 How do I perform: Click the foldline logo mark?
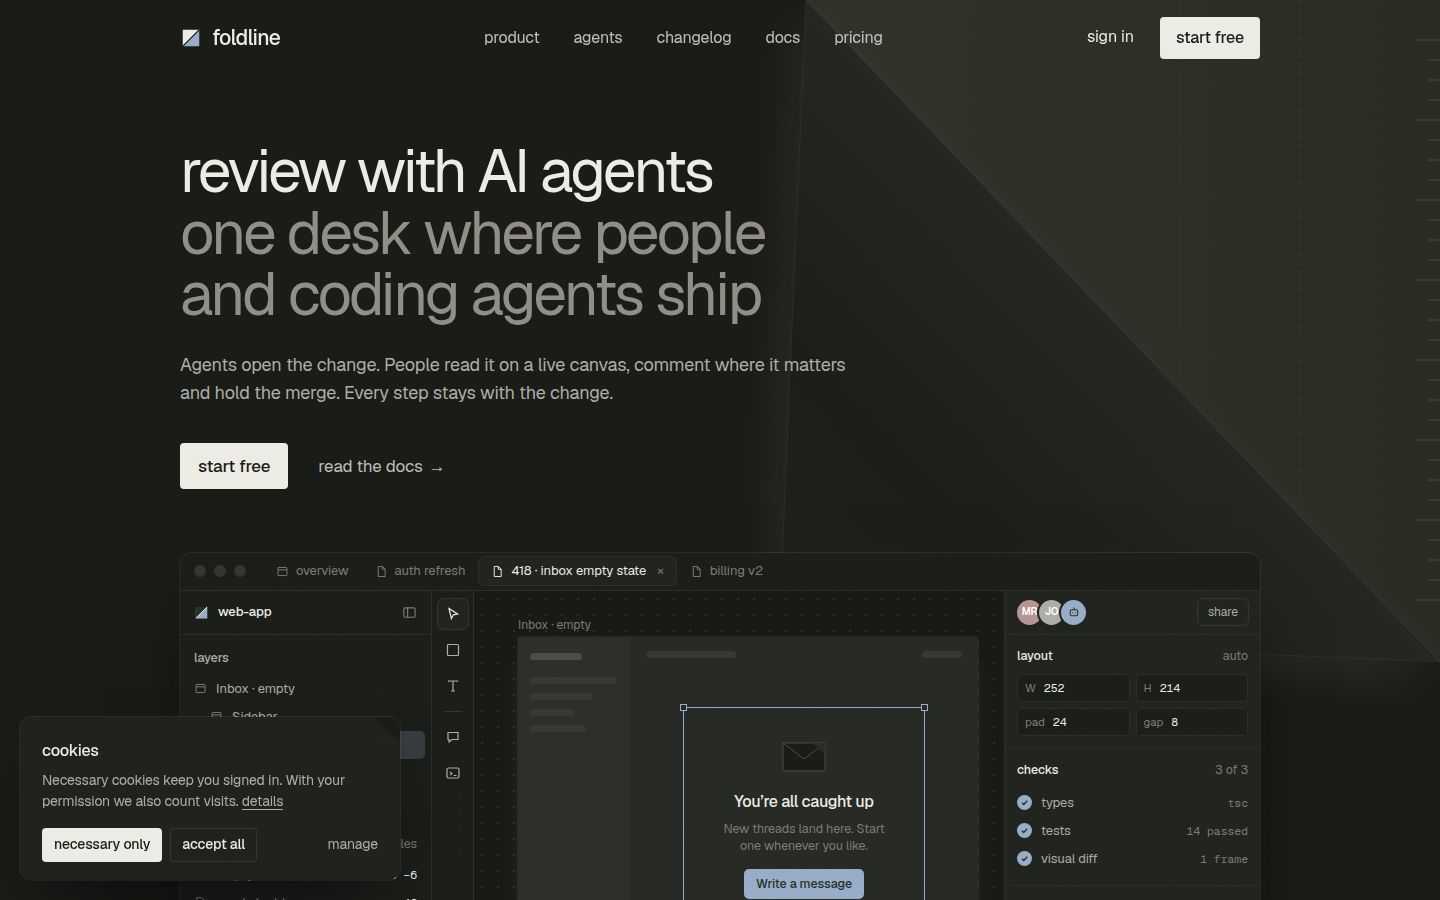click(x=191, y=38)
